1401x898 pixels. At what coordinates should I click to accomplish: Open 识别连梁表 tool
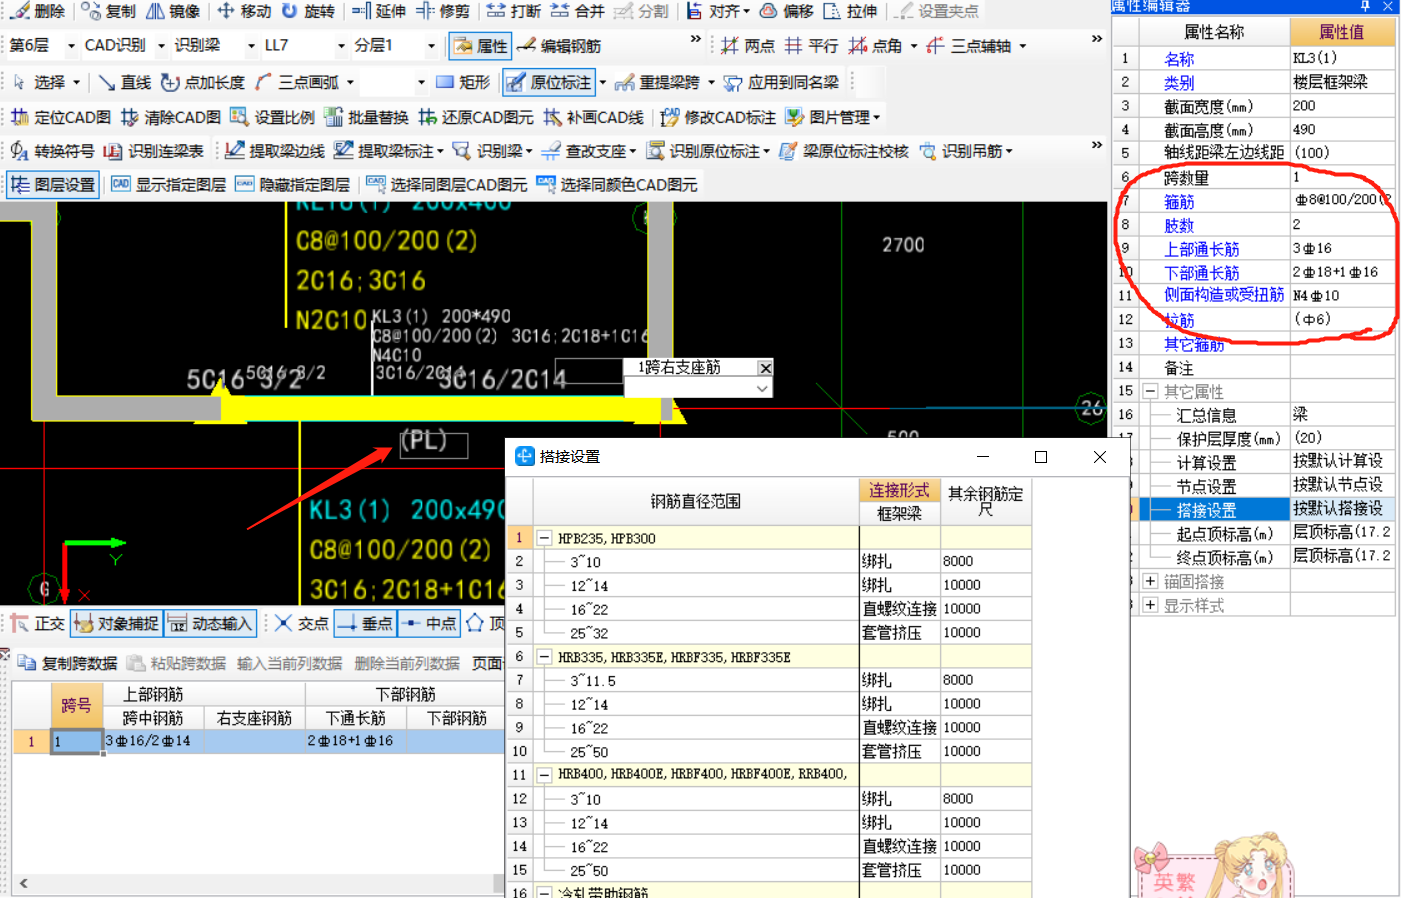pyautogui.click(x=154, y=151)
